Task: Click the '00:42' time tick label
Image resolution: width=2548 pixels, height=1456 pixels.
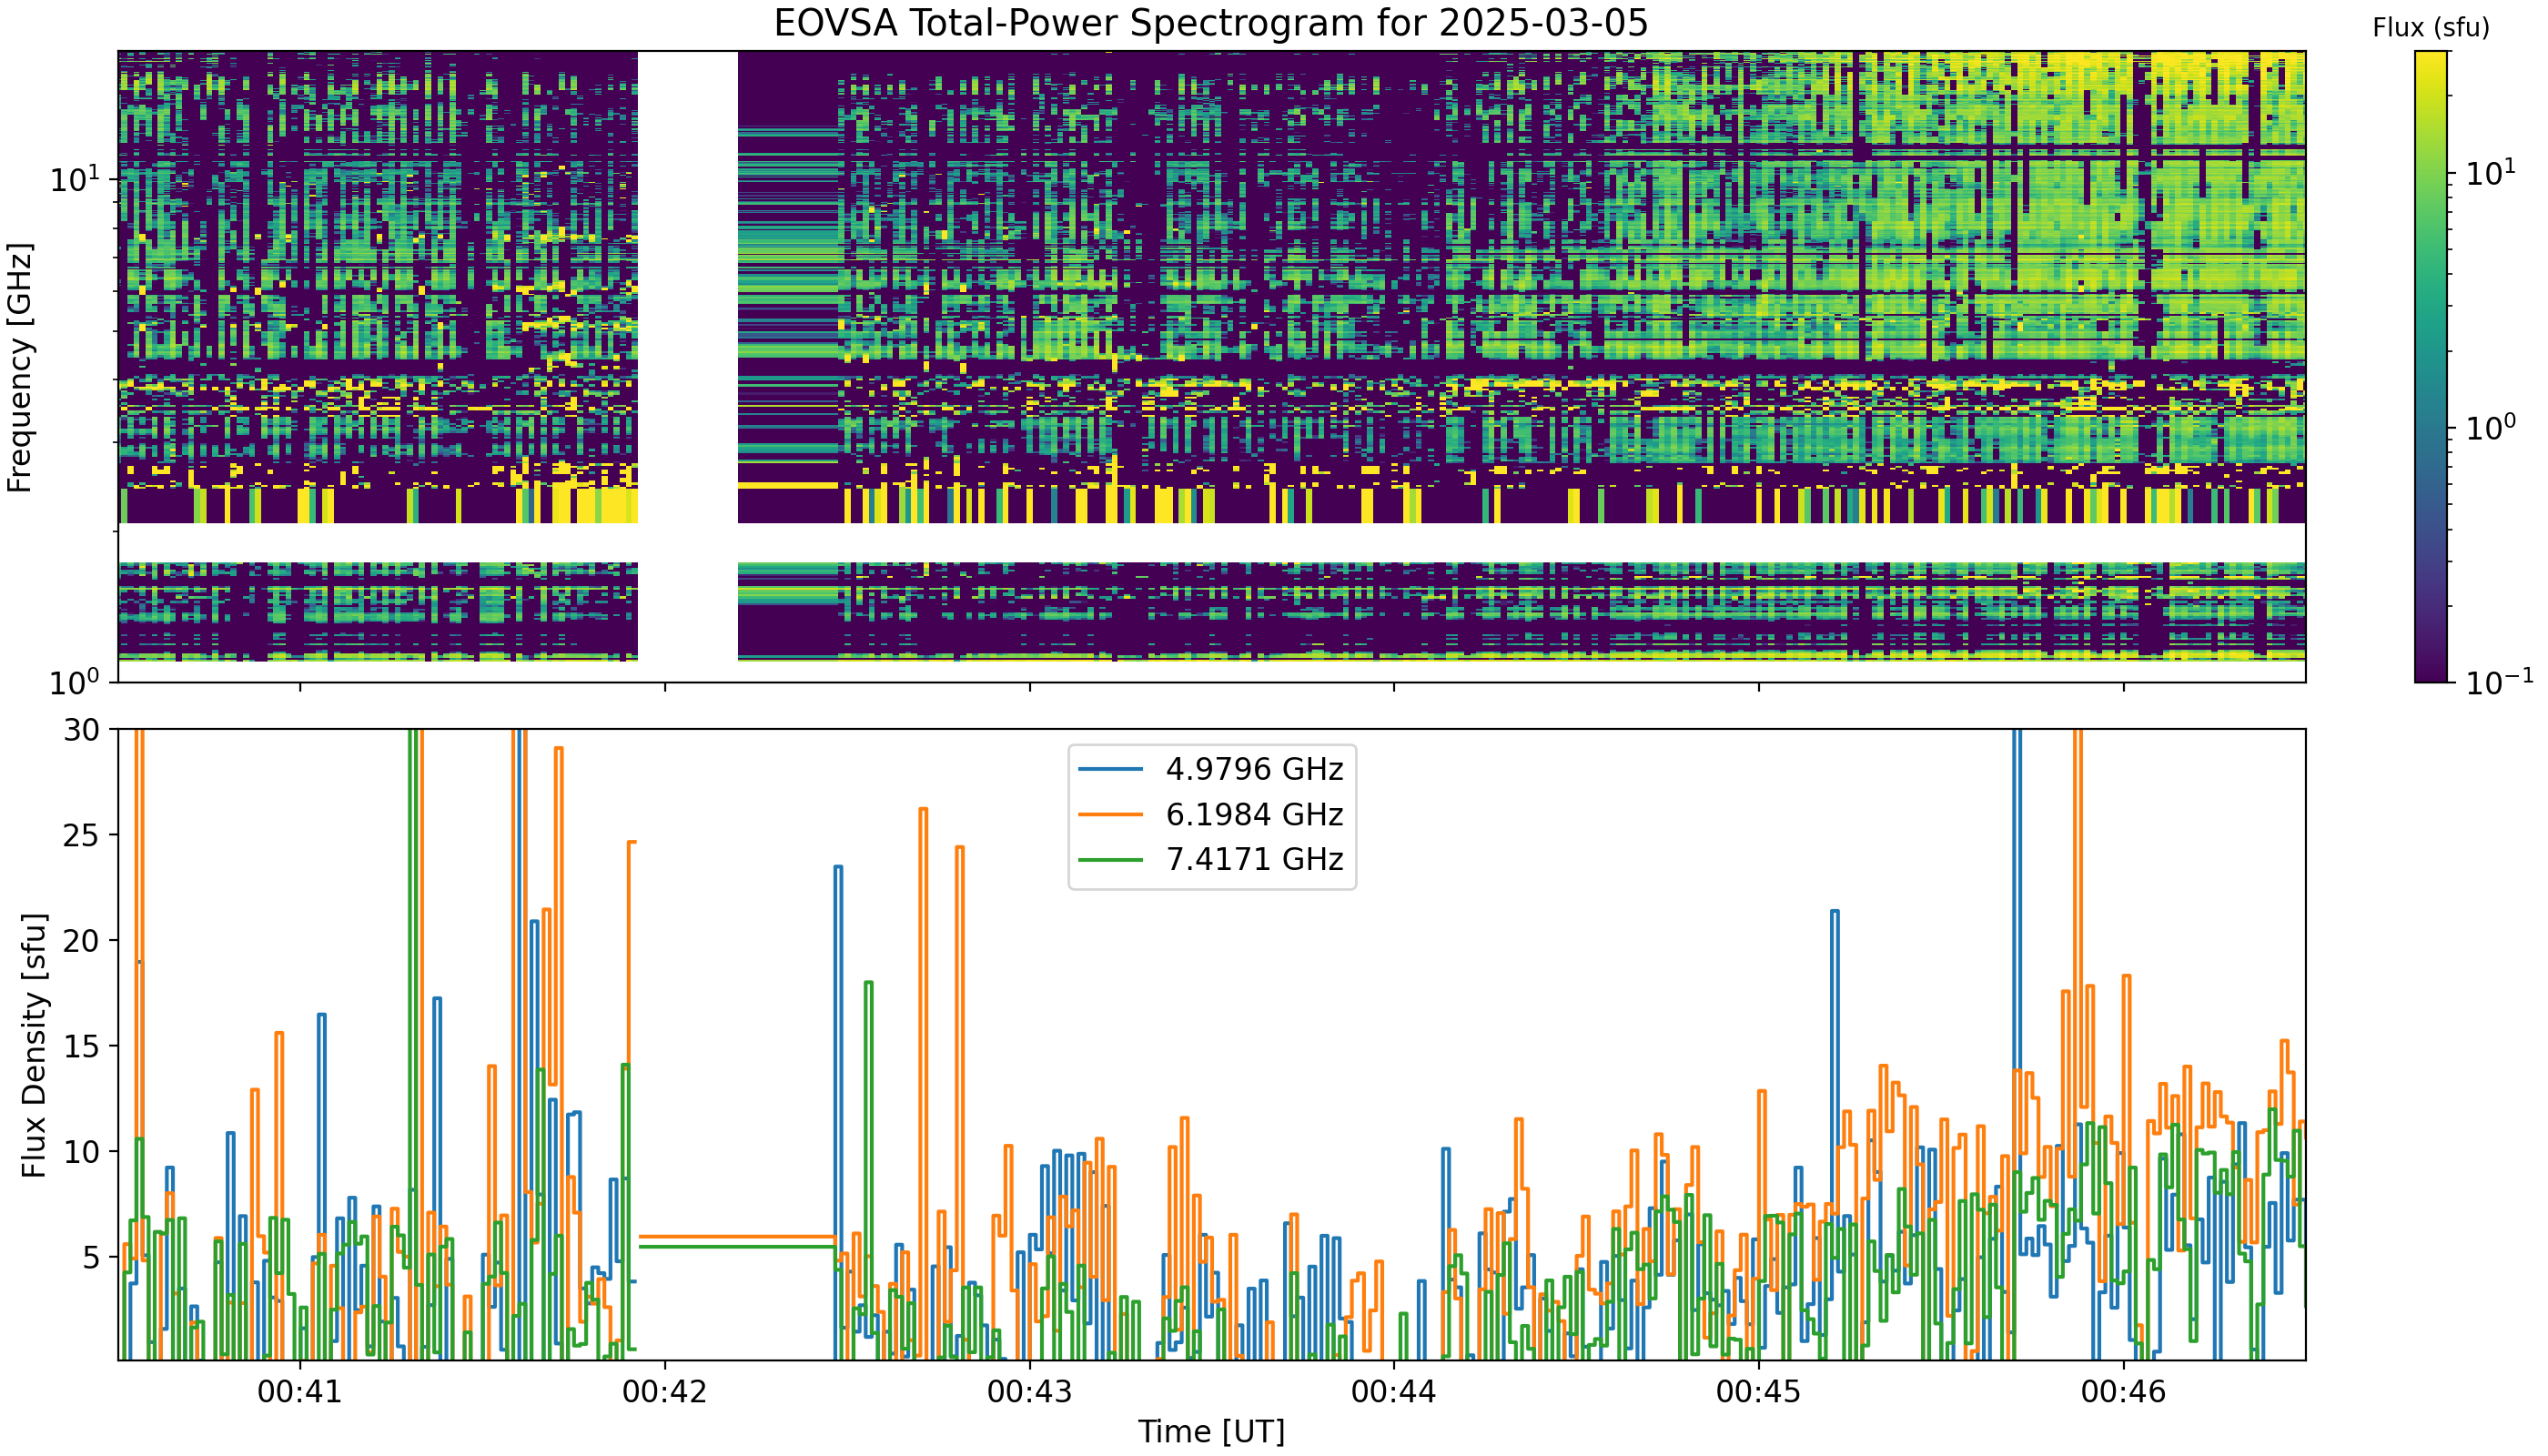Action: pos(665,1392)
